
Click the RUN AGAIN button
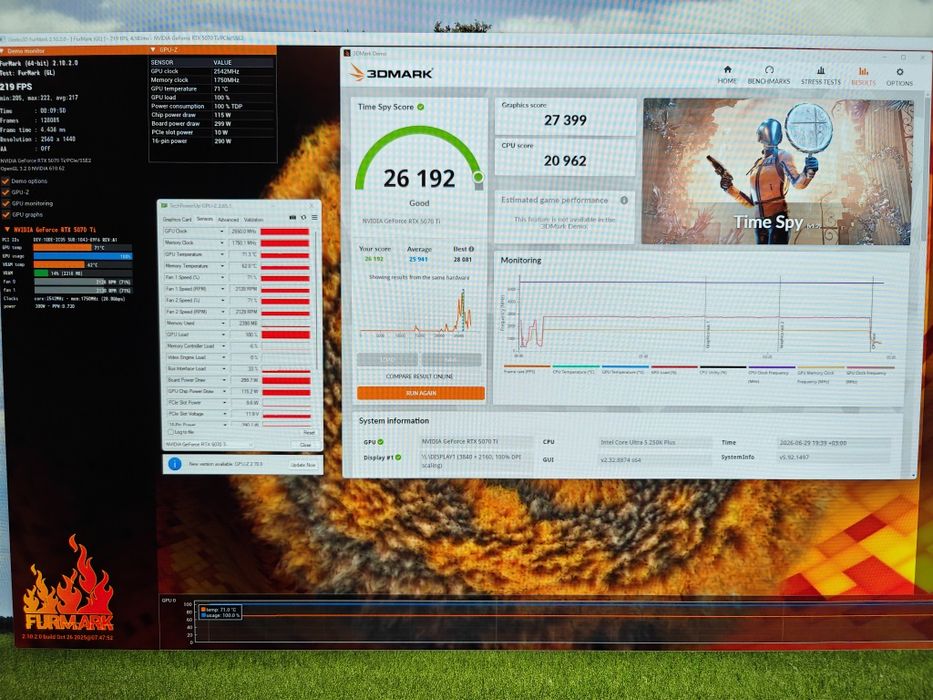tap(421, 393)
